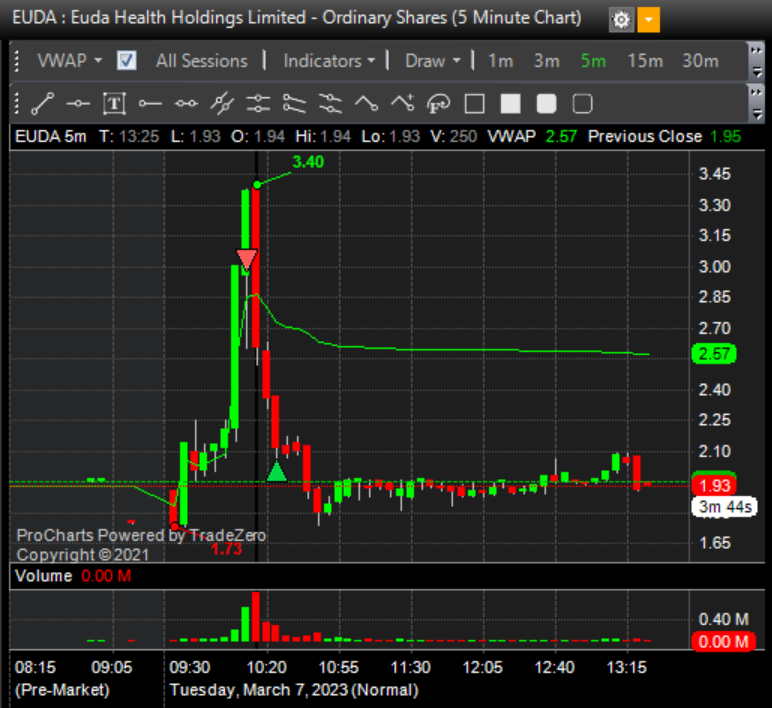
Task: Open the orange dropdown arrow button
Action: [648, 20]
